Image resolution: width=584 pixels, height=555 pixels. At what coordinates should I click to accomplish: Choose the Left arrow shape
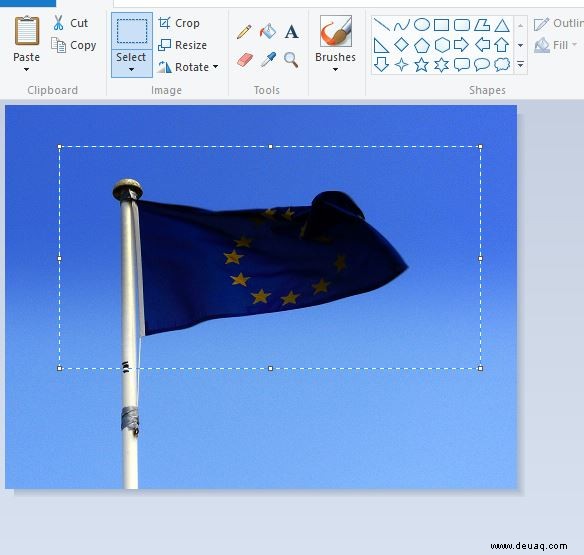coord(482,45)
